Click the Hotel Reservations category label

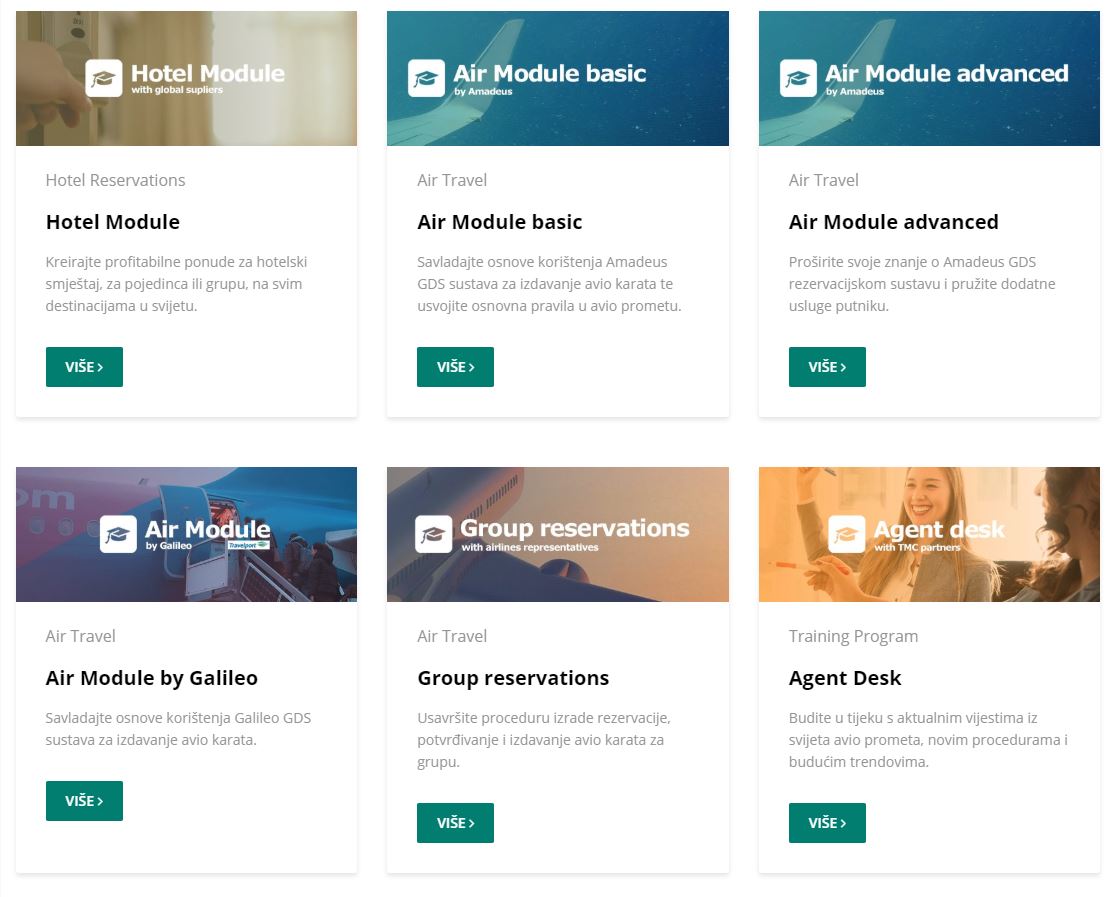point(115,180)
